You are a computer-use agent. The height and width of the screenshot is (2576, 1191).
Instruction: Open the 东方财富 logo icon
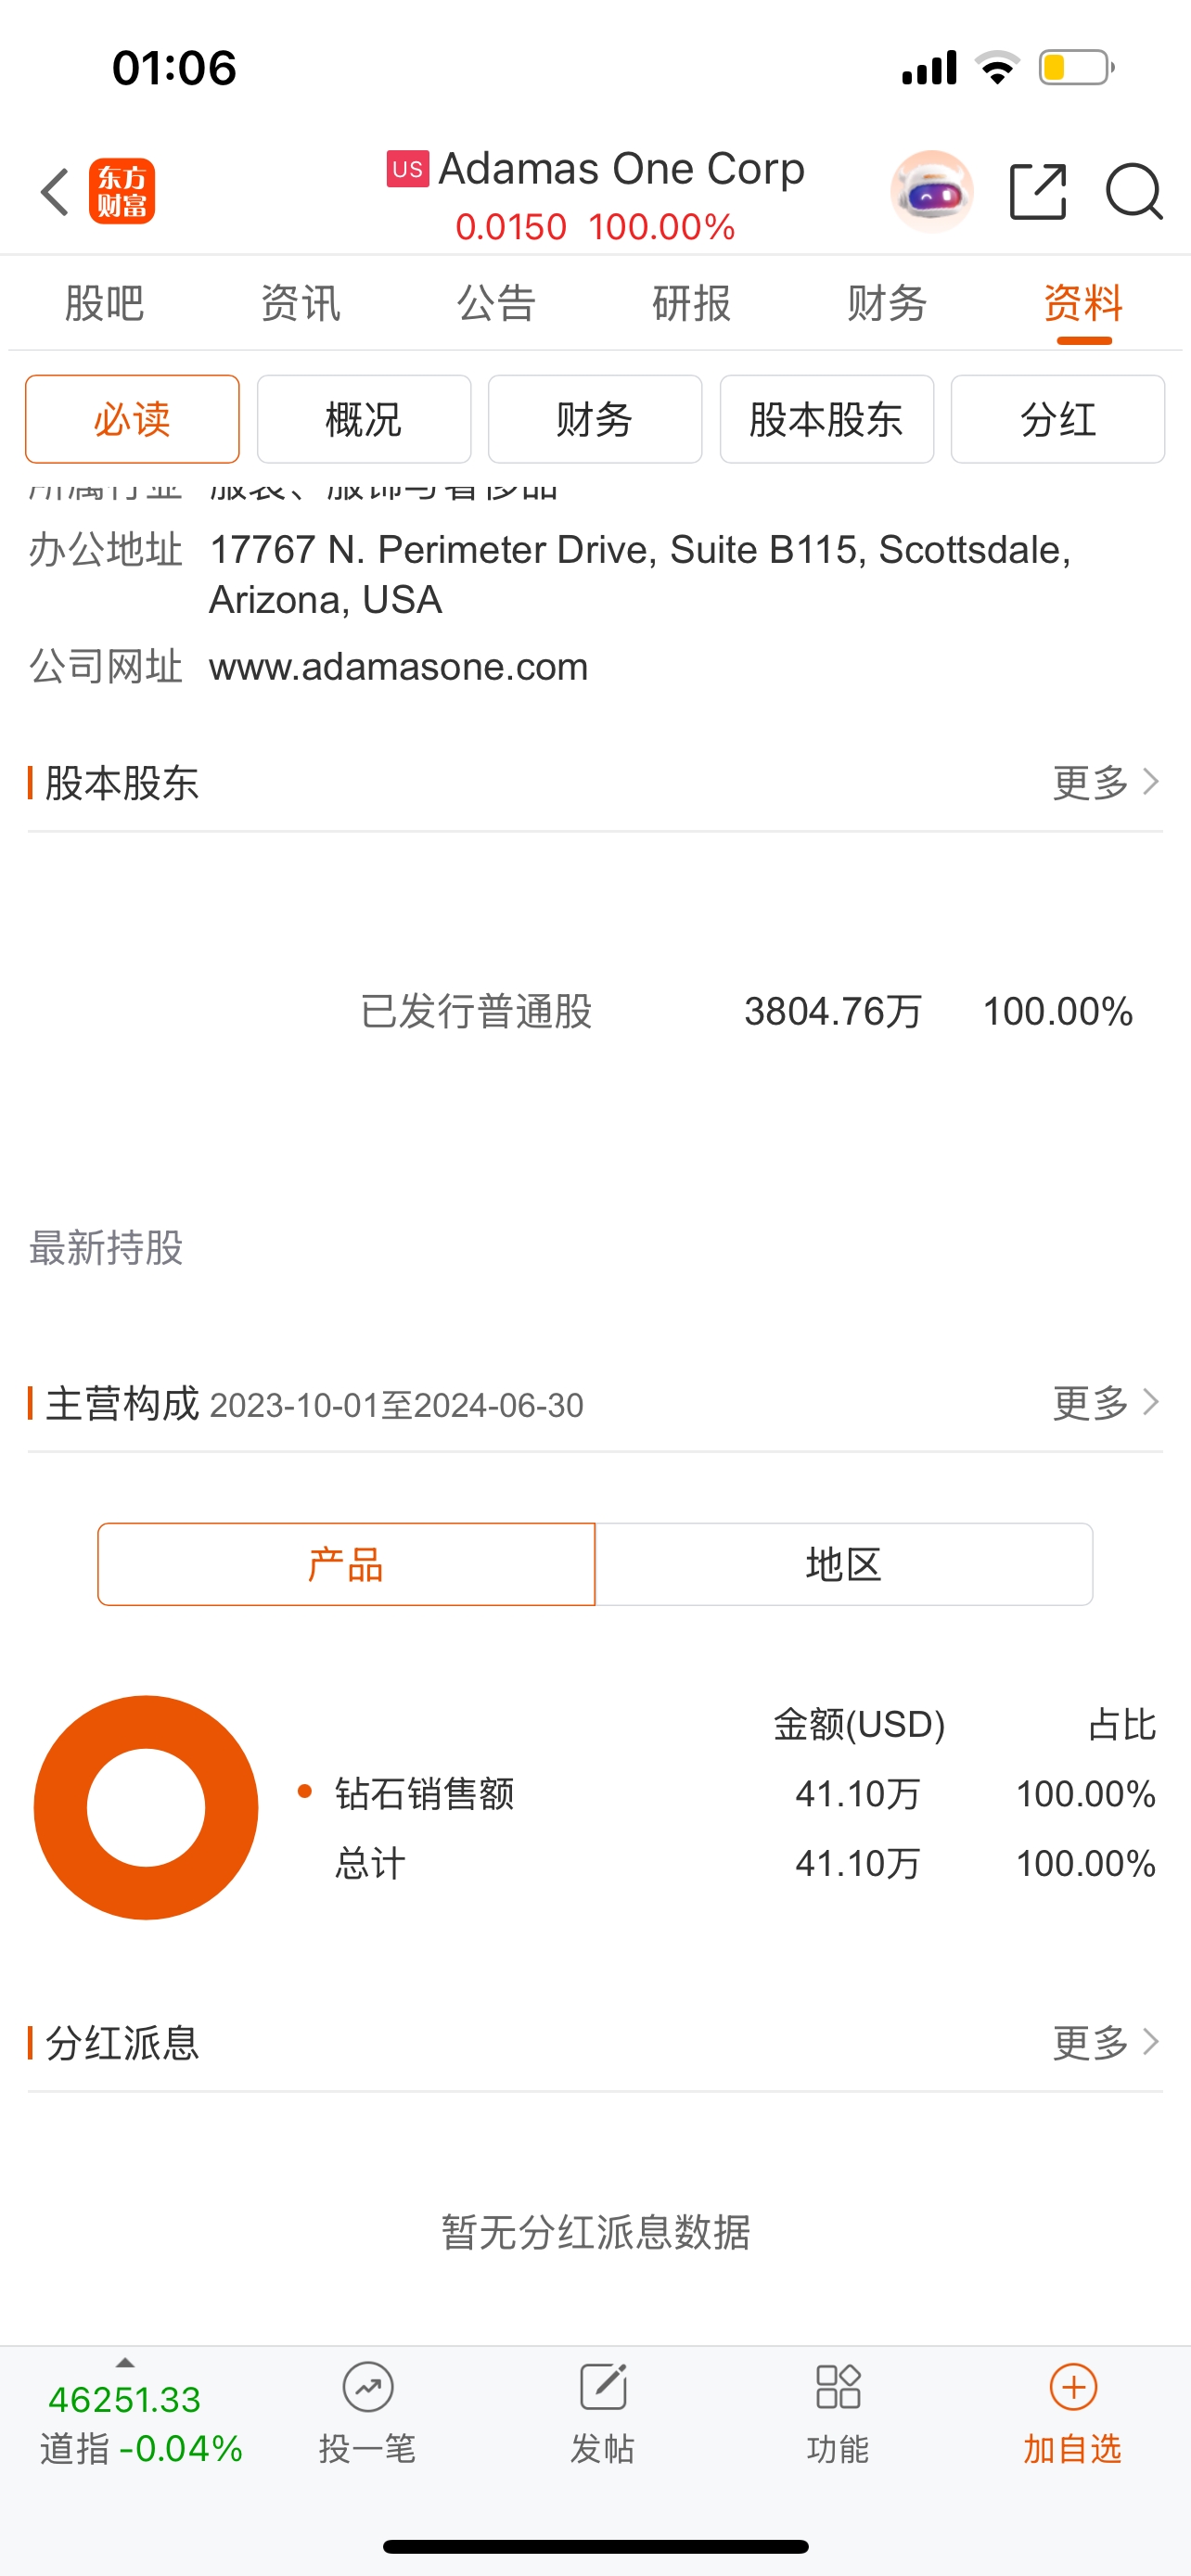pos(122,191)
